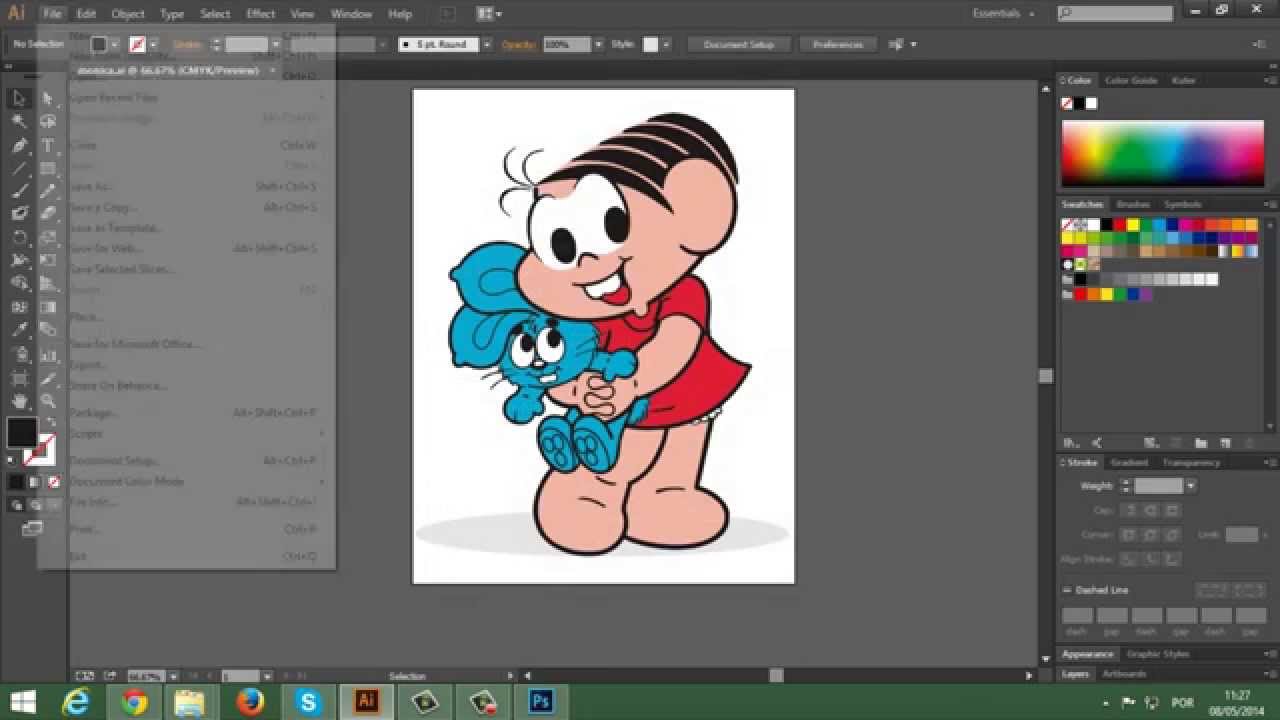Switch to the Brushes tab
Screen dimensions: 1280x720
point(1133,204)
